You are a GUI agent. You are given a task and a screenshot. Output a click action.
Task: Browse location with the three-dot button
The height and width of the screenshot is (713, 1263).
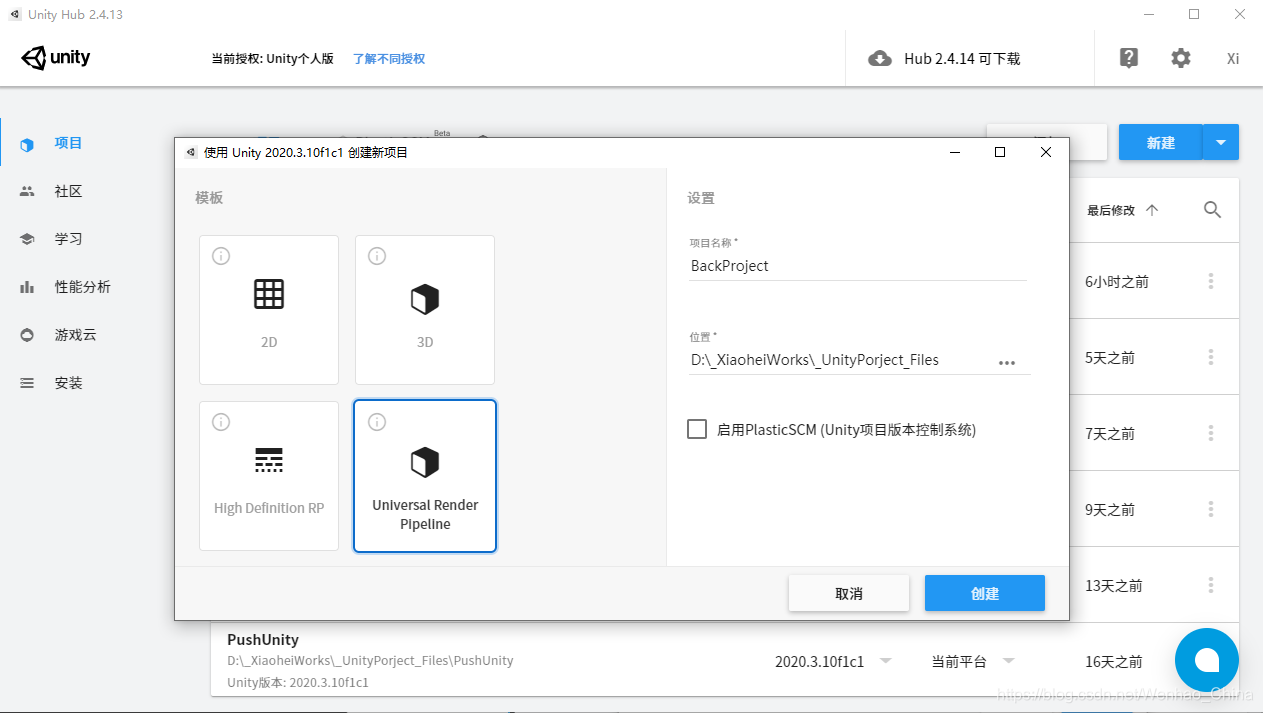[1007, 362]
